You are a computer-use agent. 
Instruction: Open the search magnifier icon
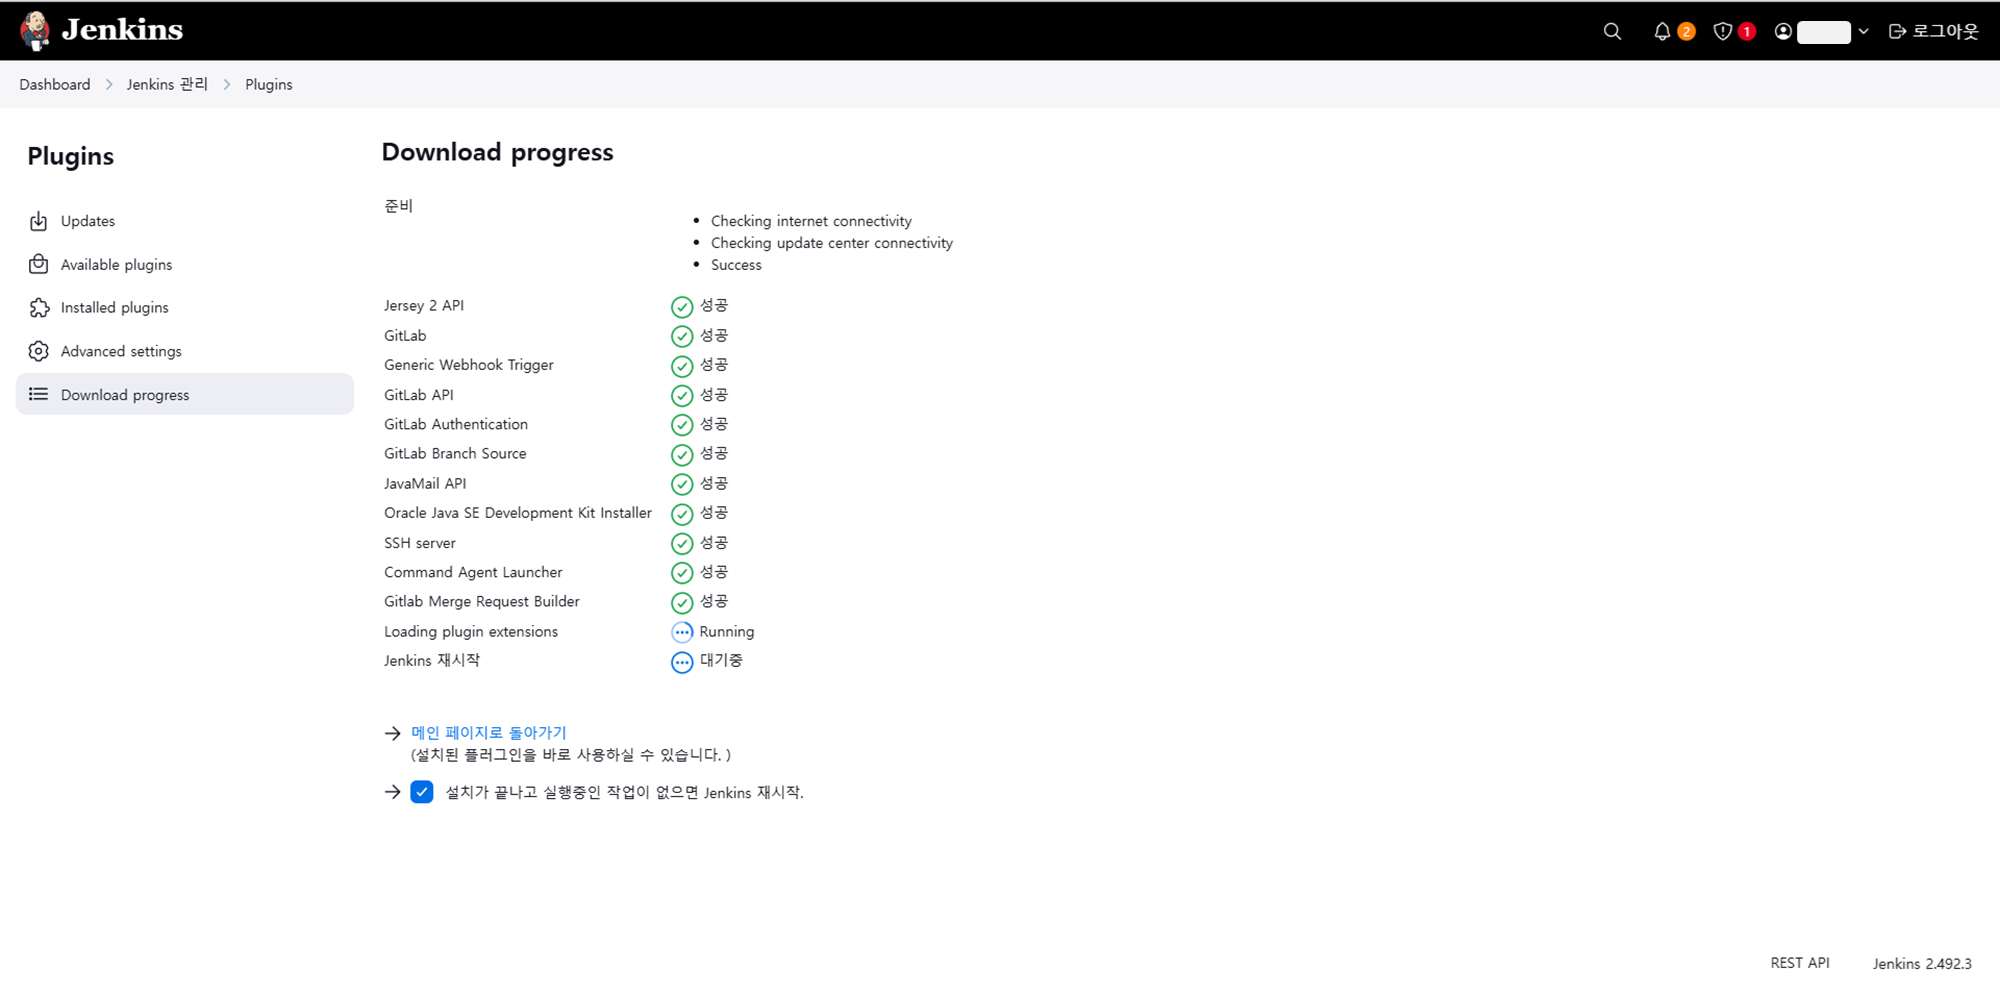click(x=1612, y=32)
